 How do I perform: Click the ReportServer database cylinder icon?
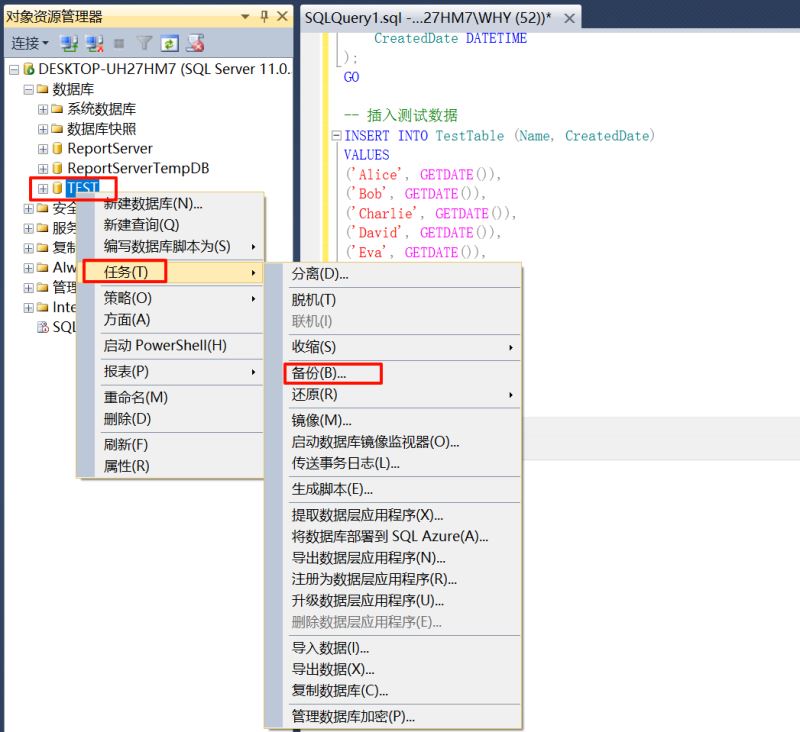point(57,149)
